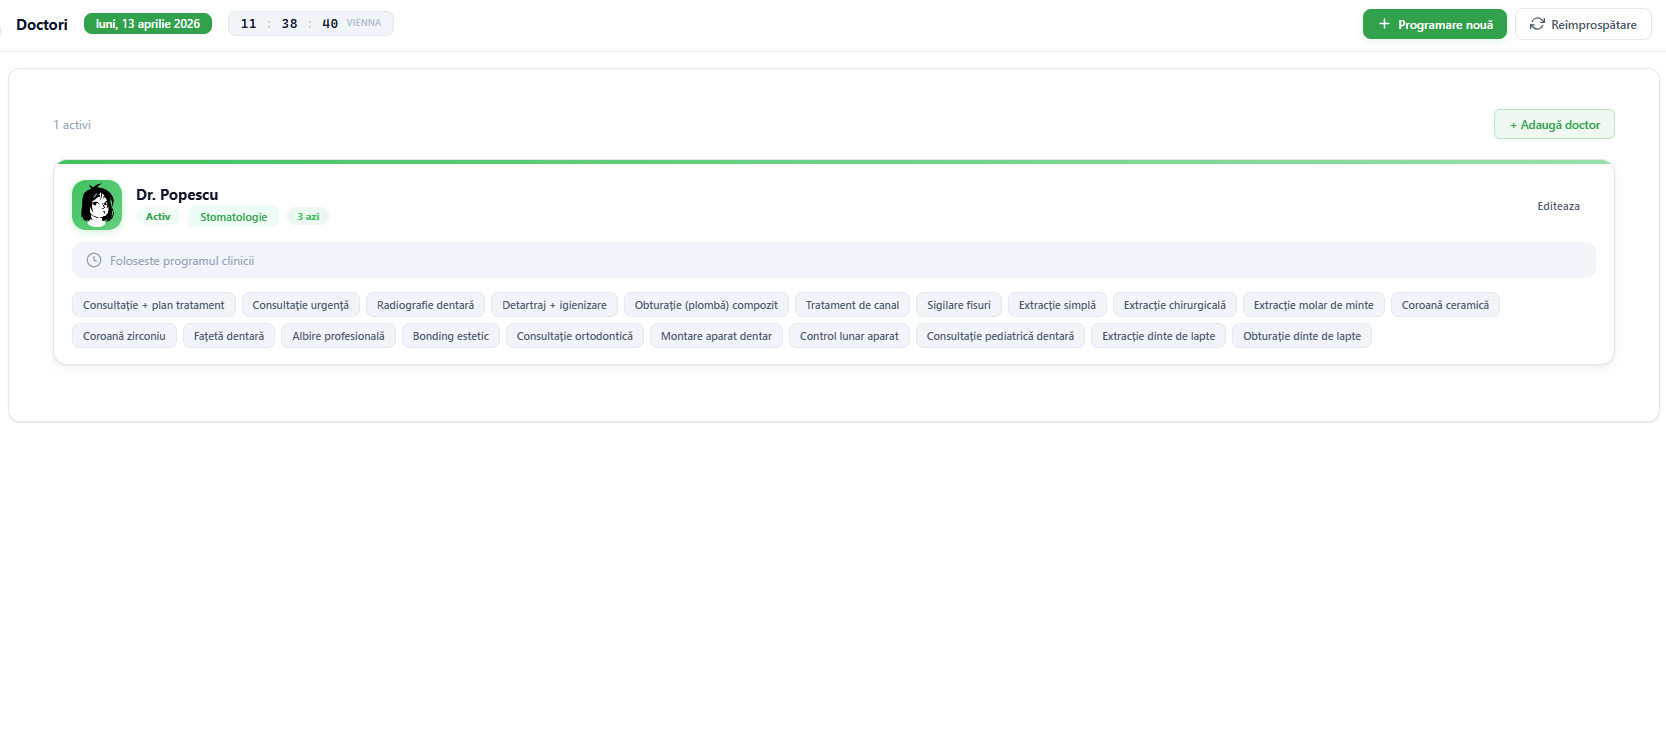
Task: Click the Vienna clock display
Action: 310,24
